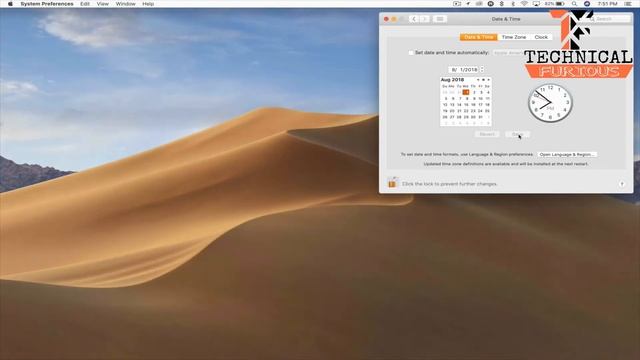Open the help question mark button

tap(622, 184)
